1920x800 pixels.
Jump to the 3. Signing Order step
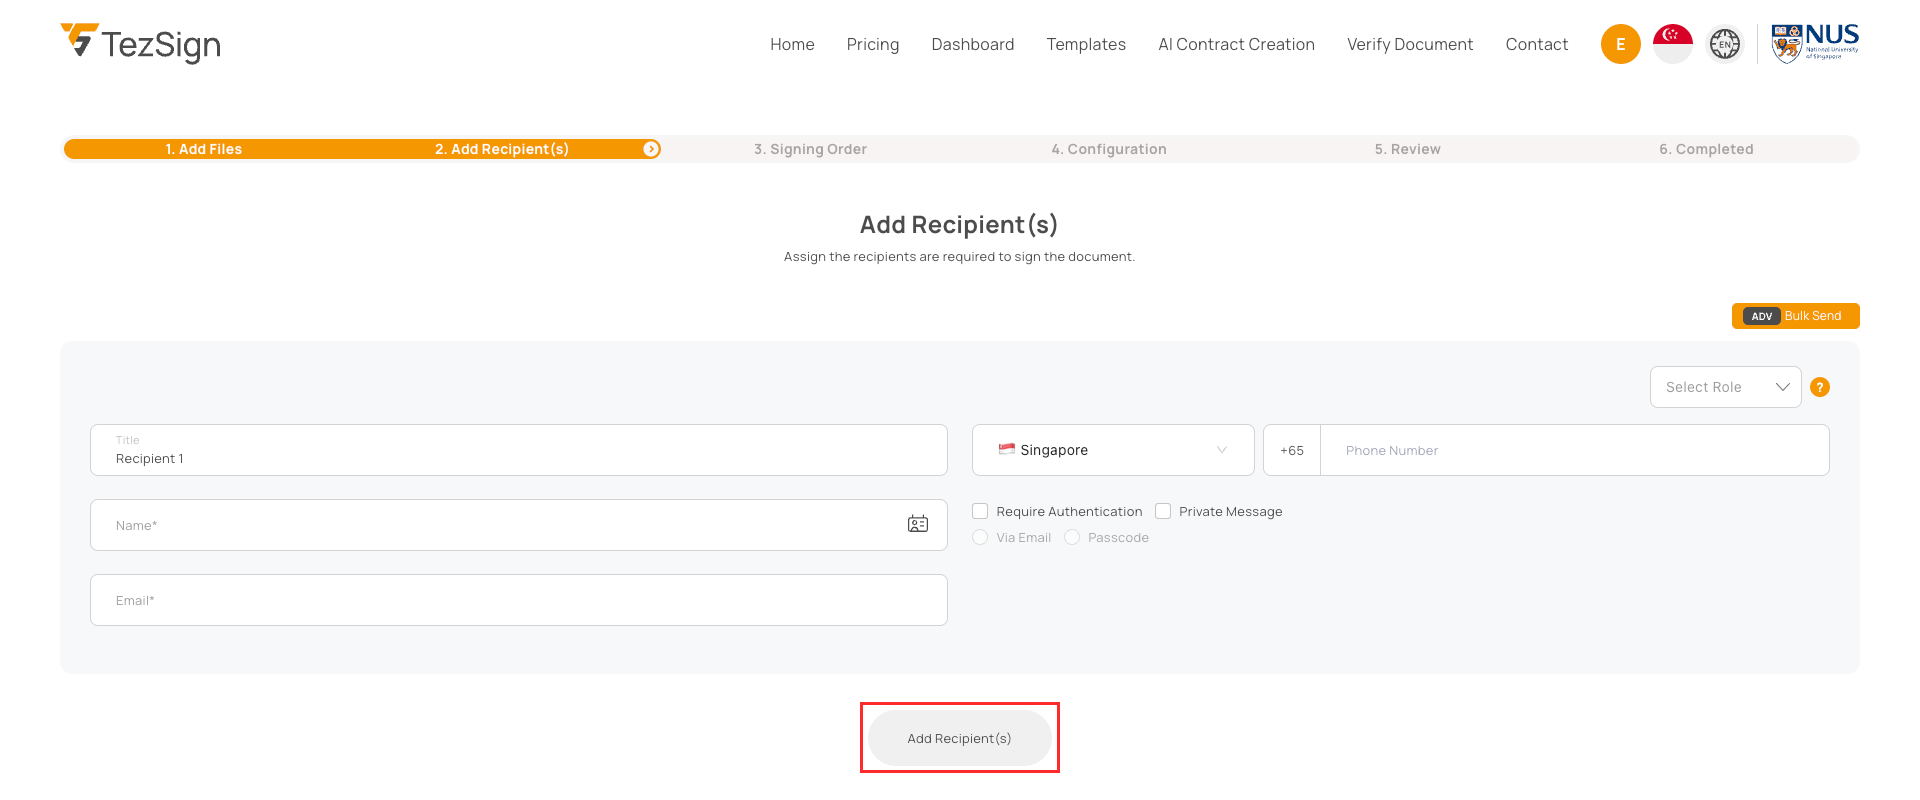click(810, 149)
